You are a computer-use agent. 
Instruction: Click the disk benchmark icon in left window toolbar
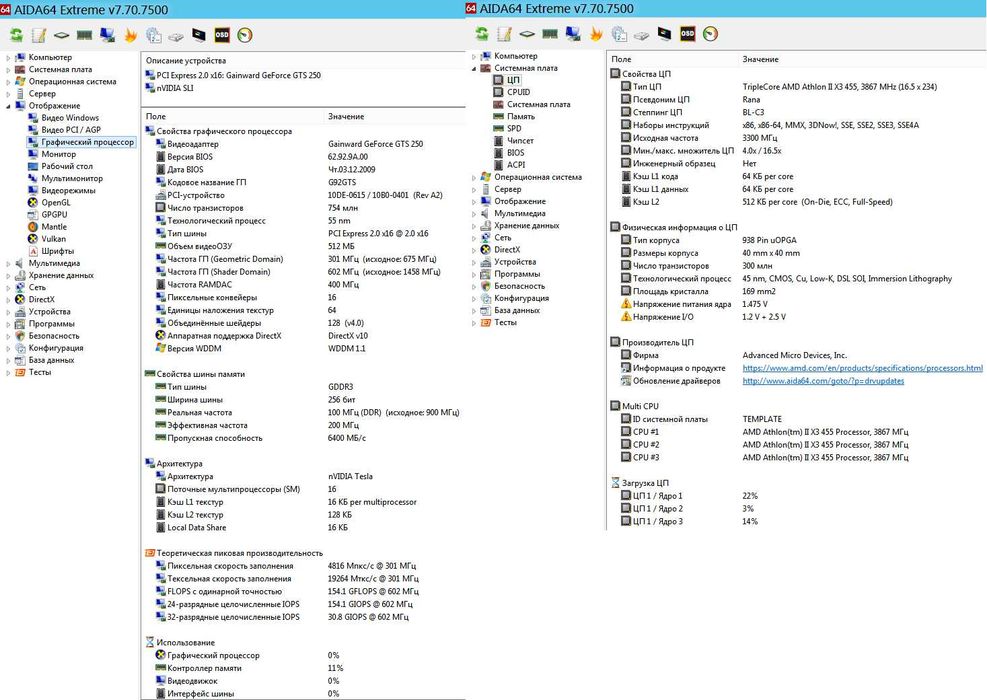click(176, 37)
